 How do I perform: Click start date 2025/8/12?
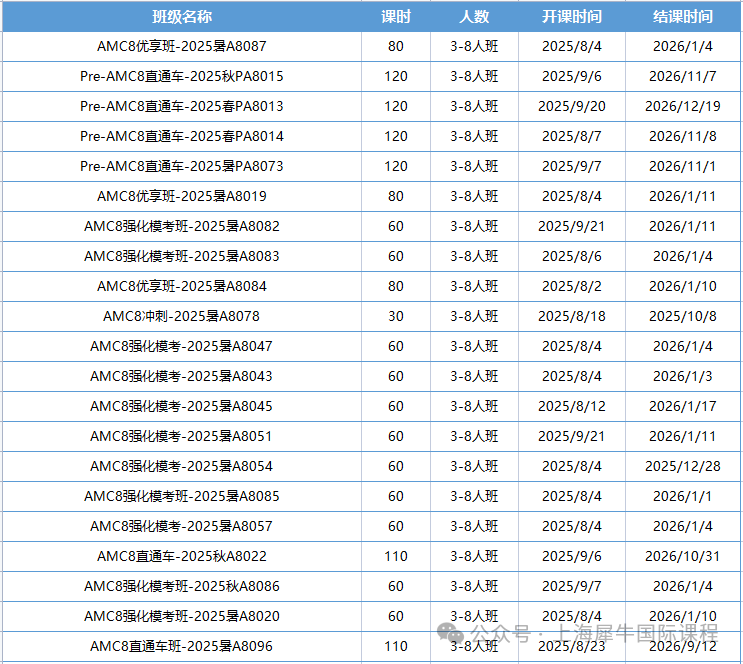(x=571, y=406)
